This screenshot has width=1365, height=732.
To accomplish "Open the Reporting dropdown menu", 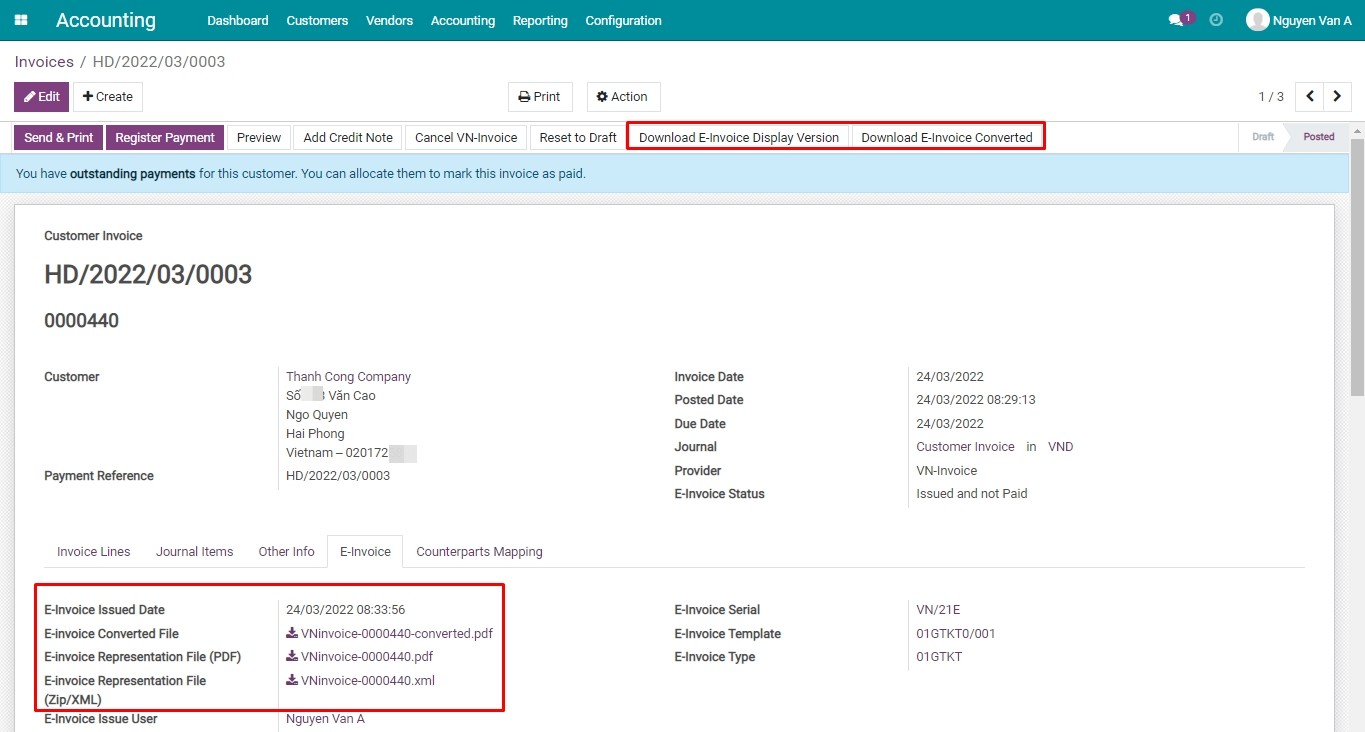I will click(540, 20).
